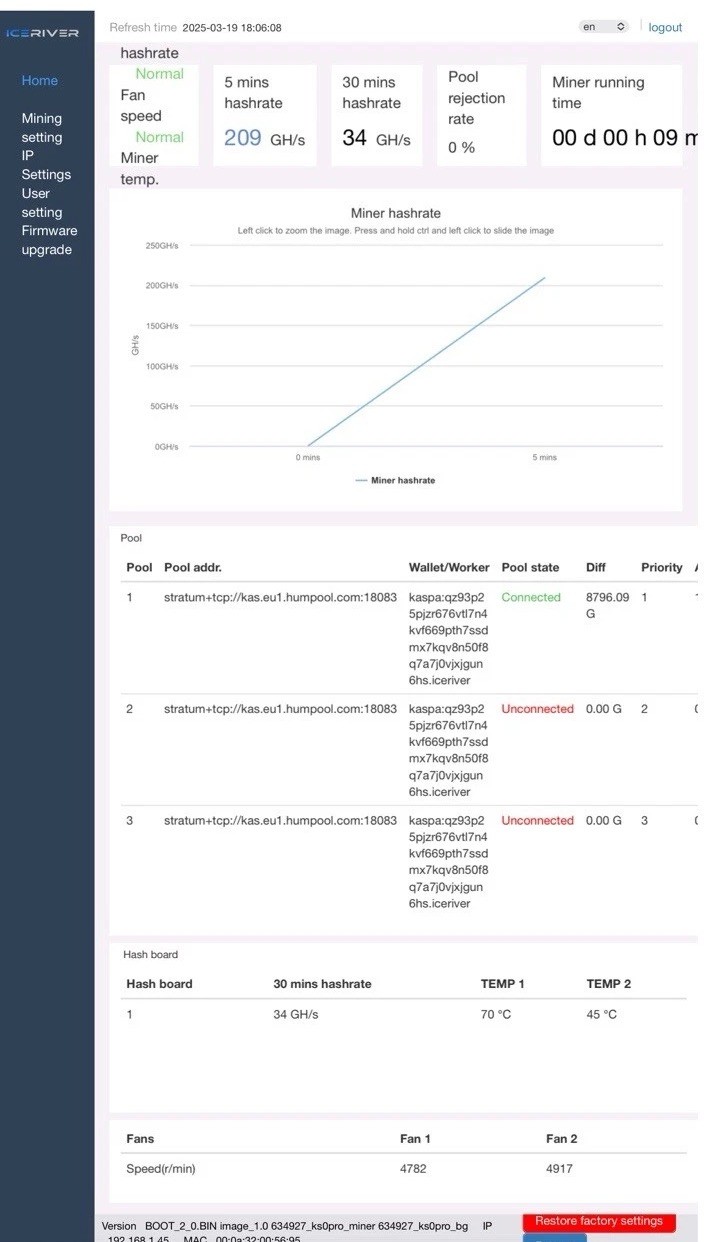The image size is (719, 1242).
Task: Click the 5 mins point on the hashrate chart
Action: pyautogui.click(x=544, y=278)
